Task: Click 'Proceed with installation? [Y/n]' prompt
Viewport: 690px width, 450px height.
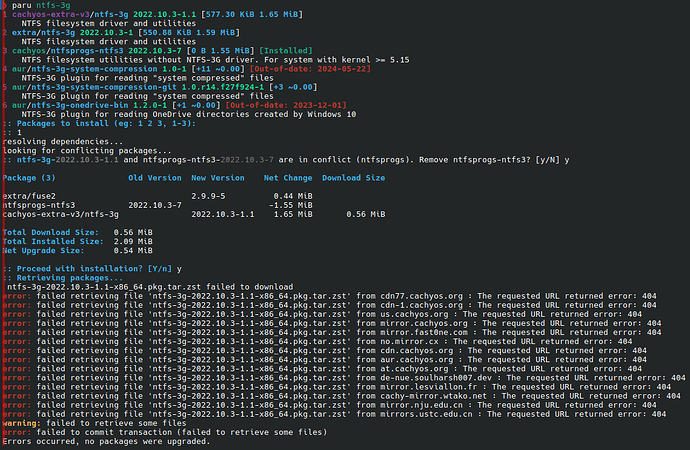Action: click(x=94, y=269)
